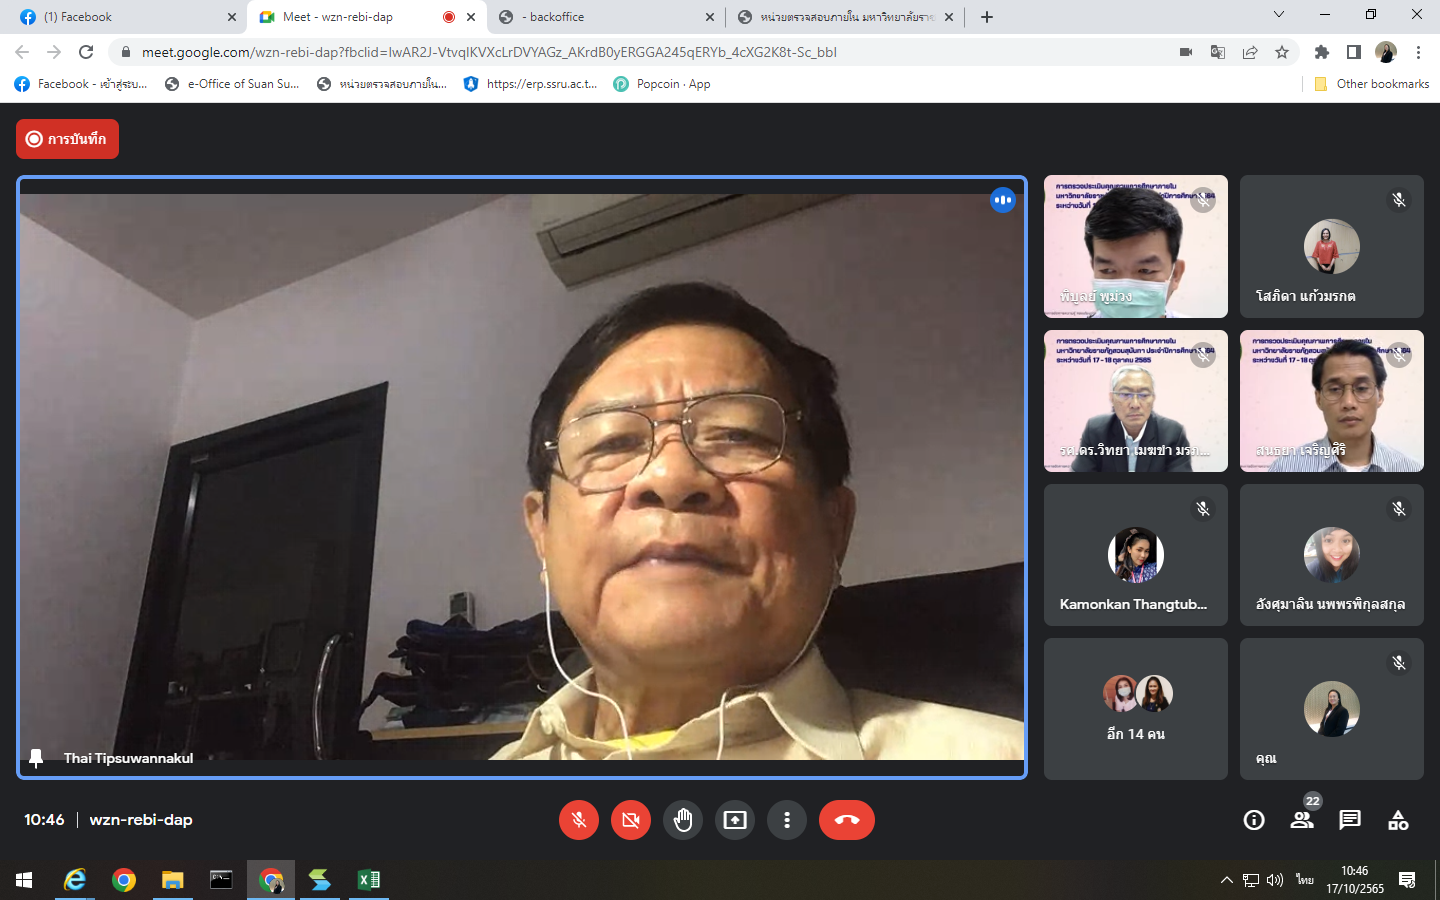The height and width of the screenshot is (900, 1440).
Task: Open the e-Office of Suan Su... bookmark
Action: (x=232, y=84)
